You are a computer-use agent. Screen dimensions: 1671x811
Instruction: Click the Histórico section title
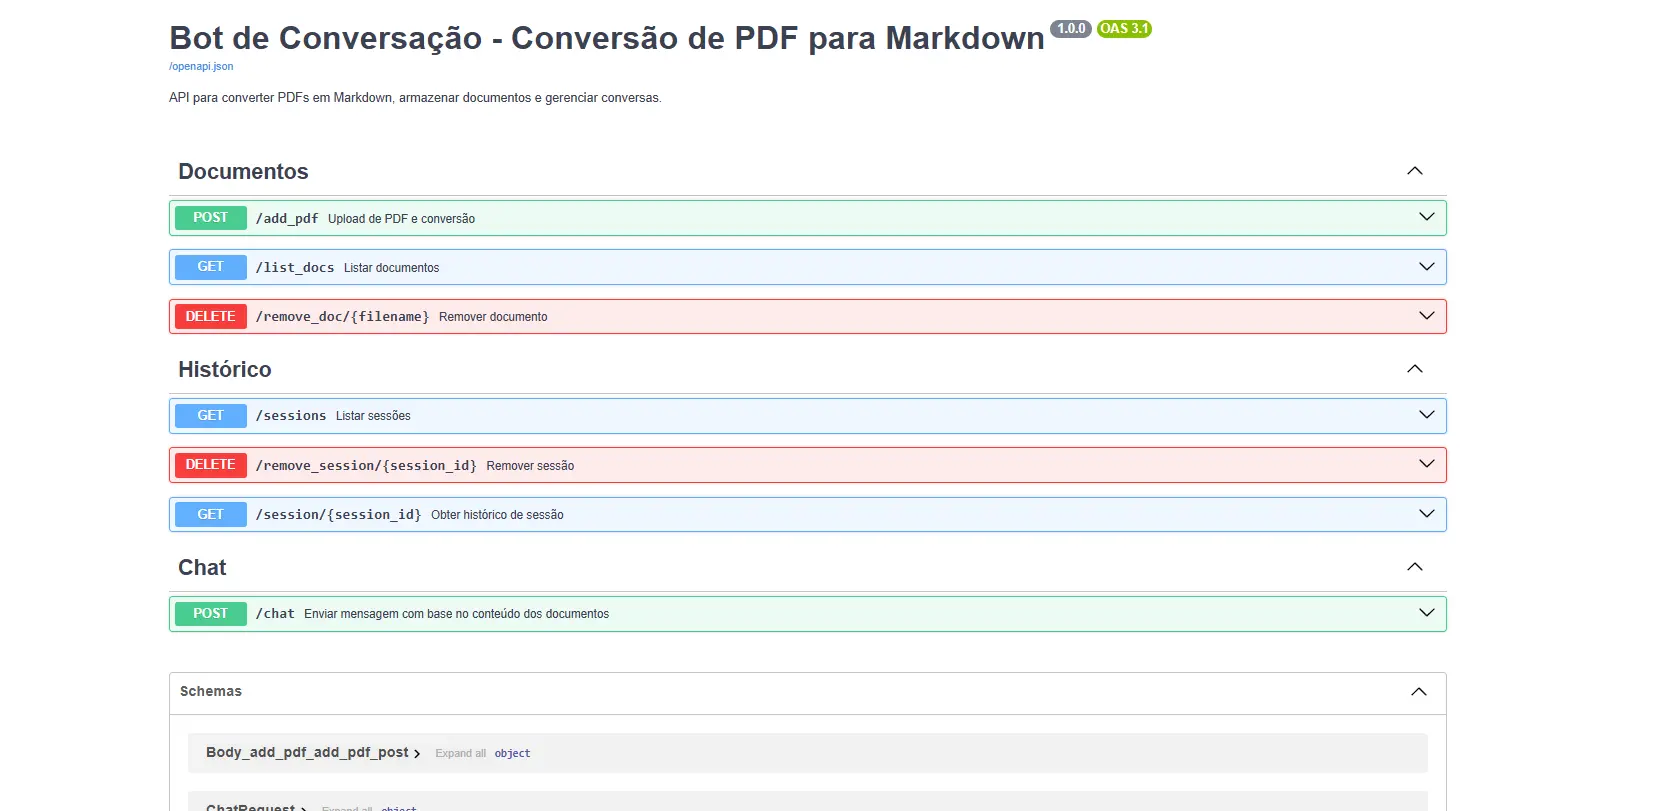[225, 370]
